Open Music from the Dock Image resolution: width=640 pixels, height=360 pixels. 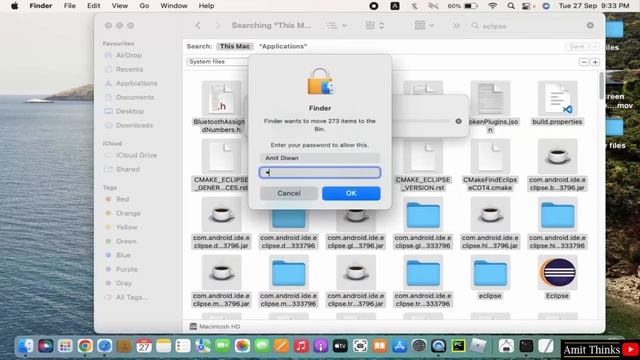click(x=301, y=346)
